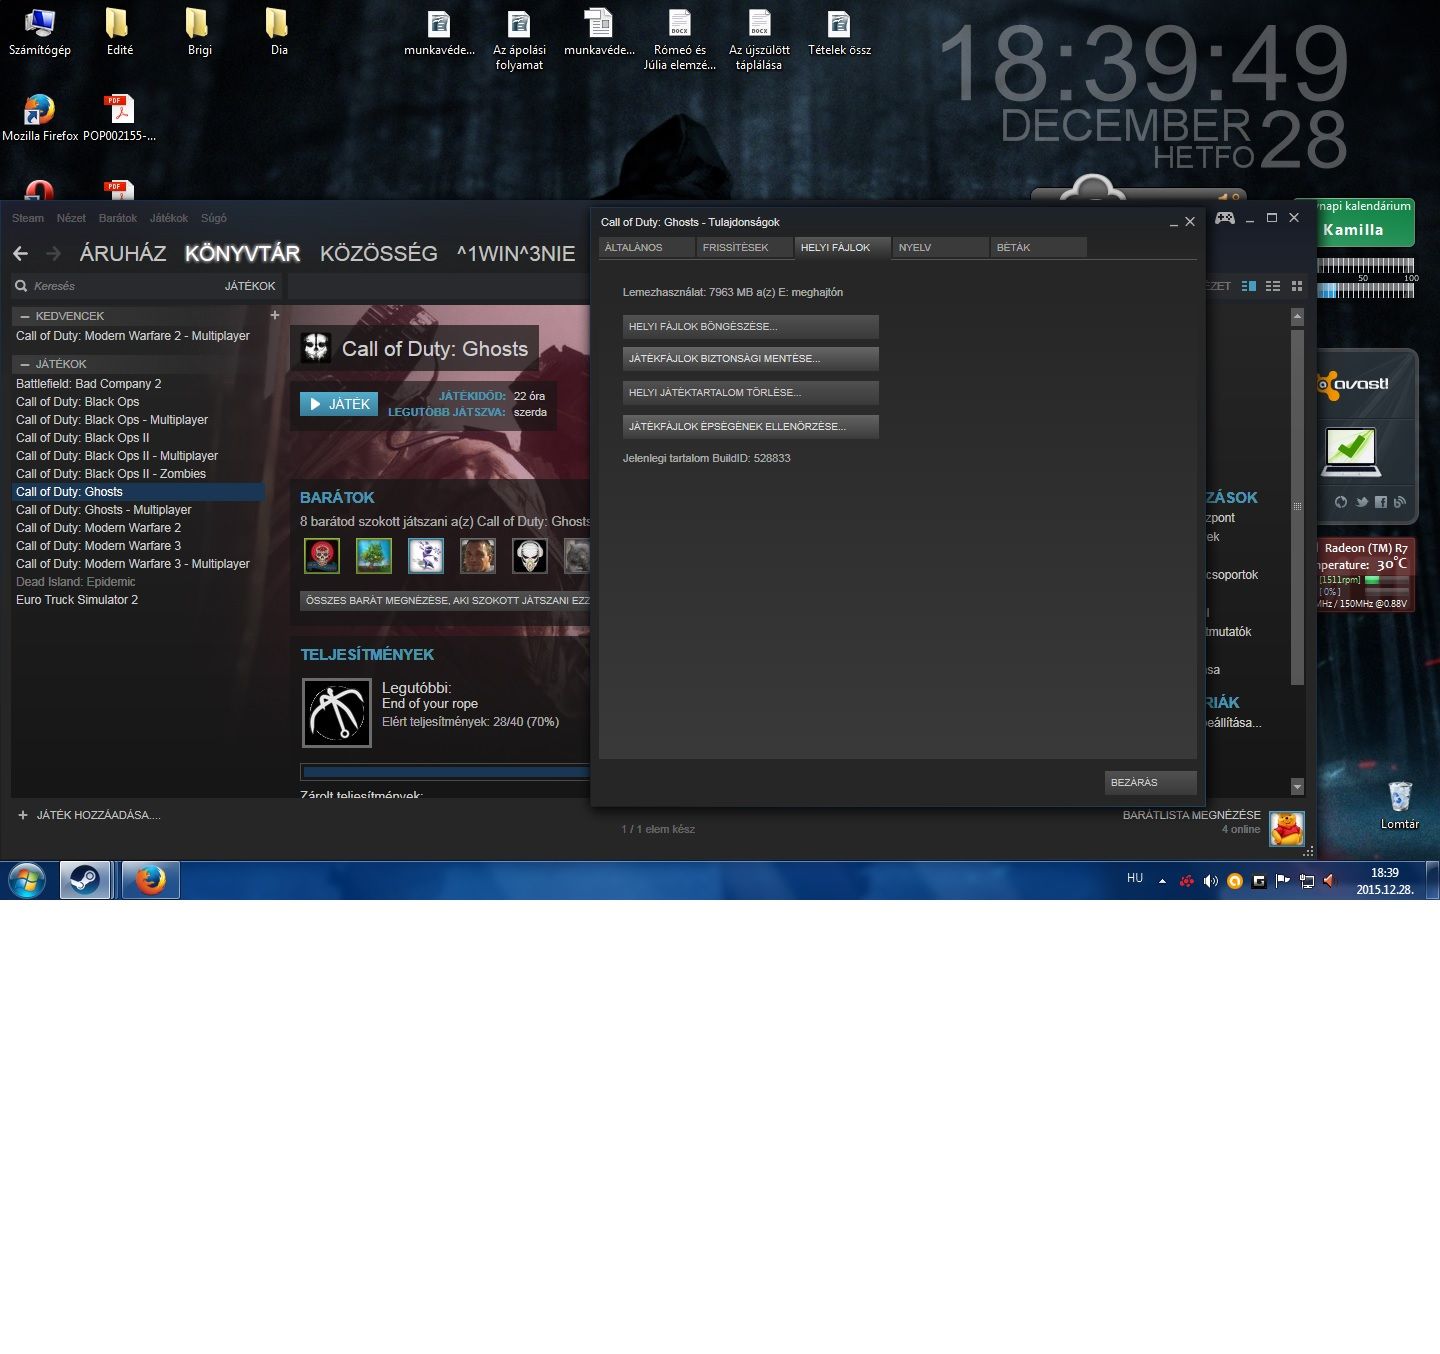Click HELYI FÁJLOK BÖNGÉSZÉSE button

pos(750,327)
